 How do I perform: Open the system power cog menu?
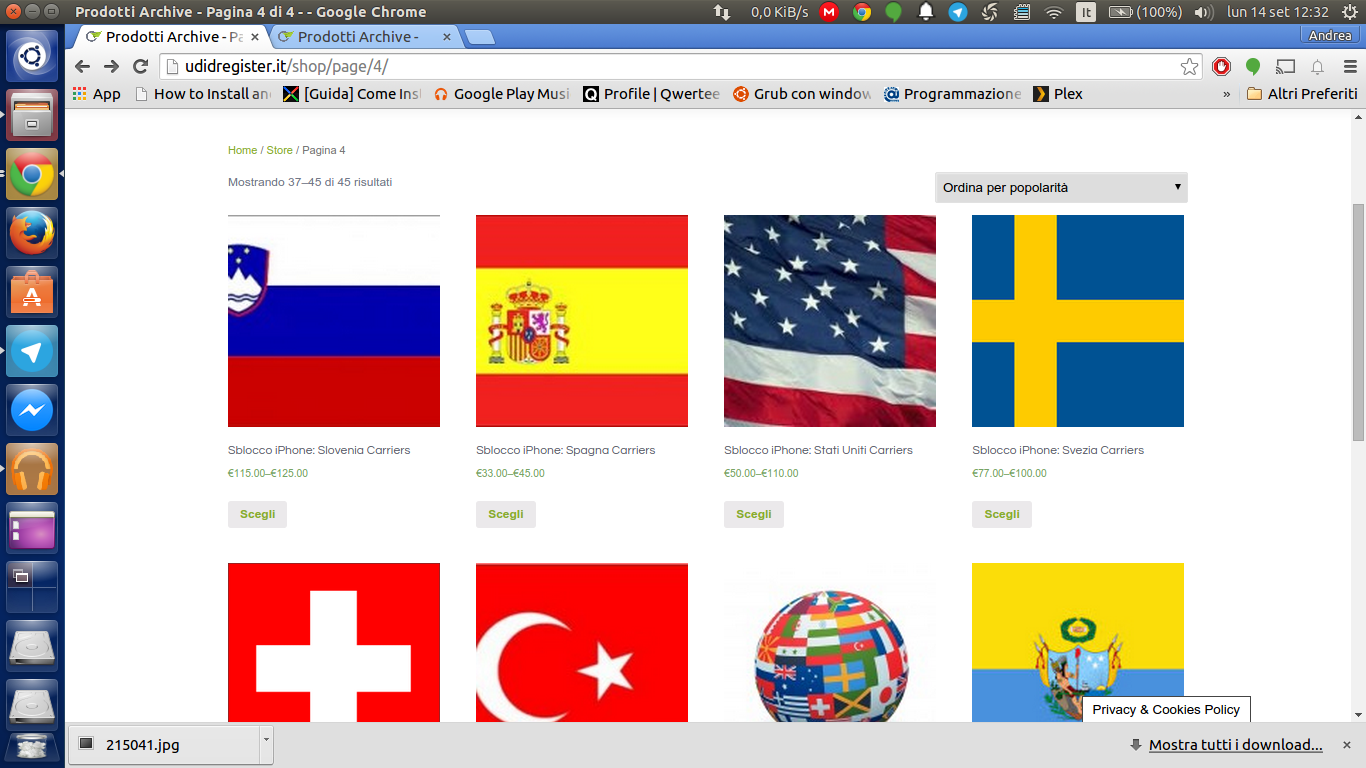point(1349,12)
